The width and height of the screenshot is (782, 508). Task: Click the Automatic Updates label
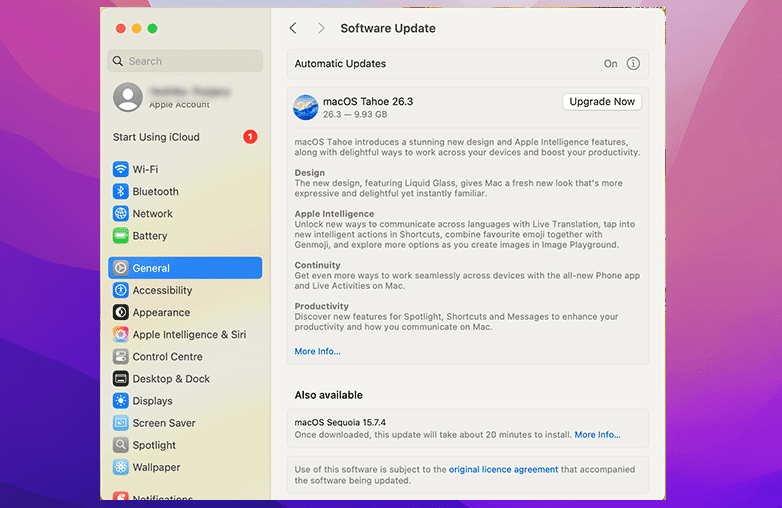(x=340, y=64)
